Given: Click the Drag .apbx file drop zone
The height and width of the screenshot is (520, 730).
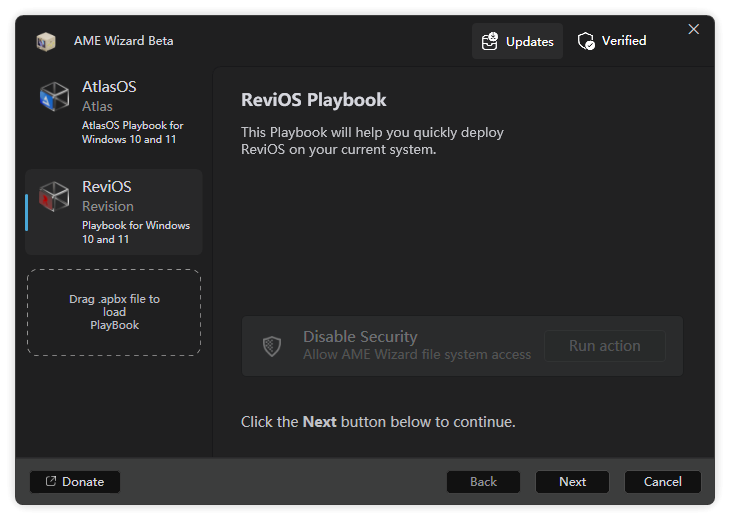Looking at the screenshot, I should (114, 312).
